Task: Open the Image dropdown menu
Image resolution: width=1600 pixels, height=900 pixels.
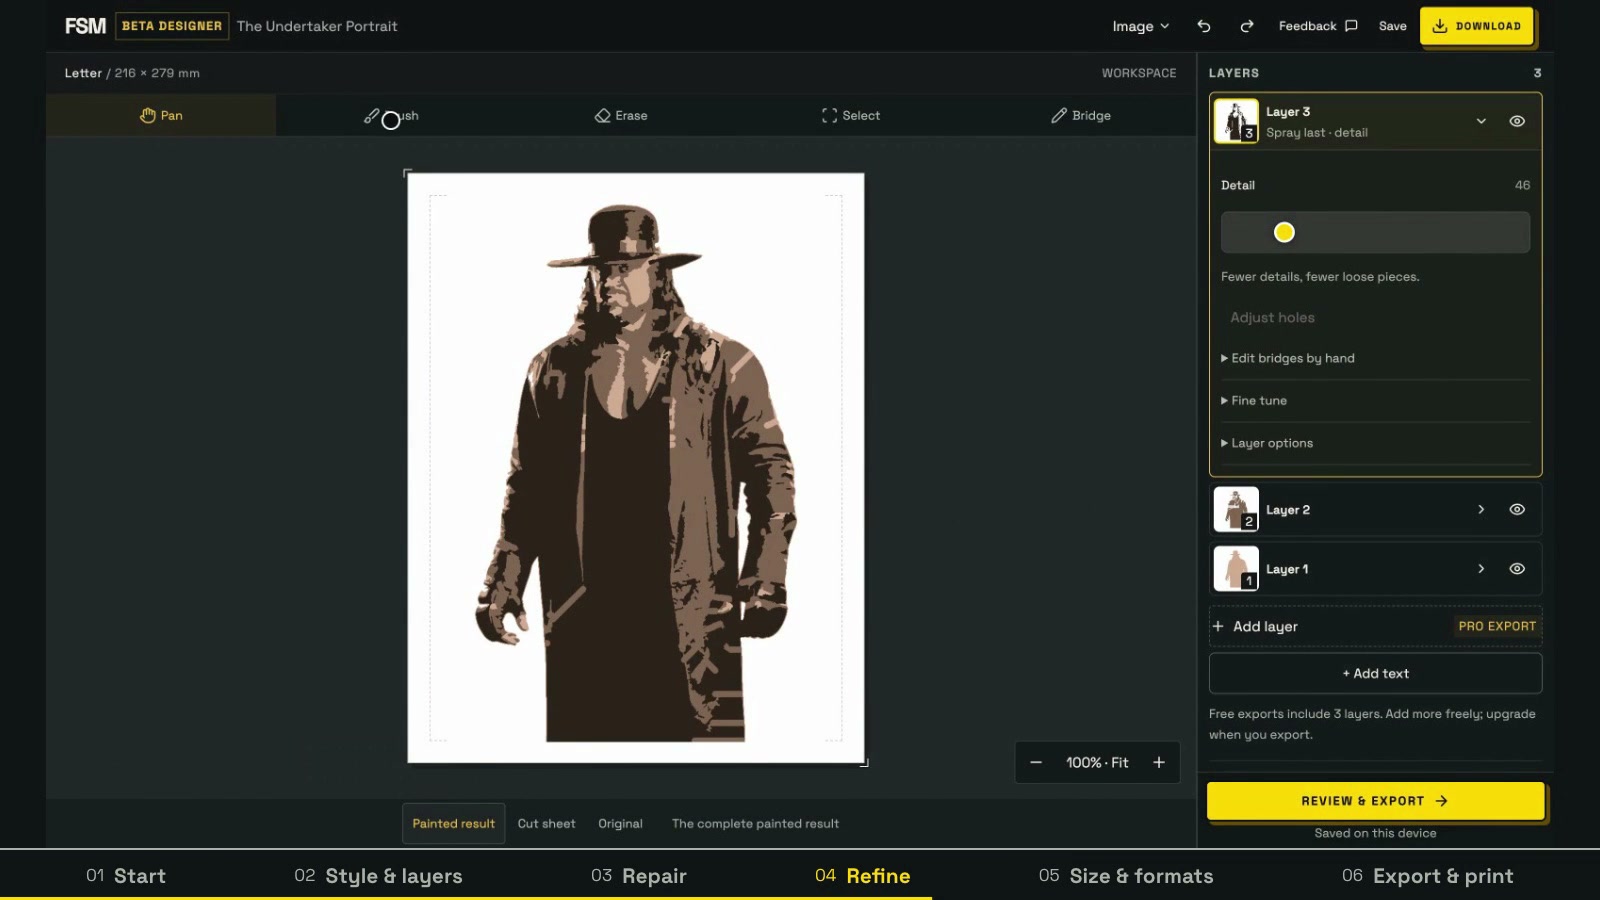Action: [x=1140, y=26]
